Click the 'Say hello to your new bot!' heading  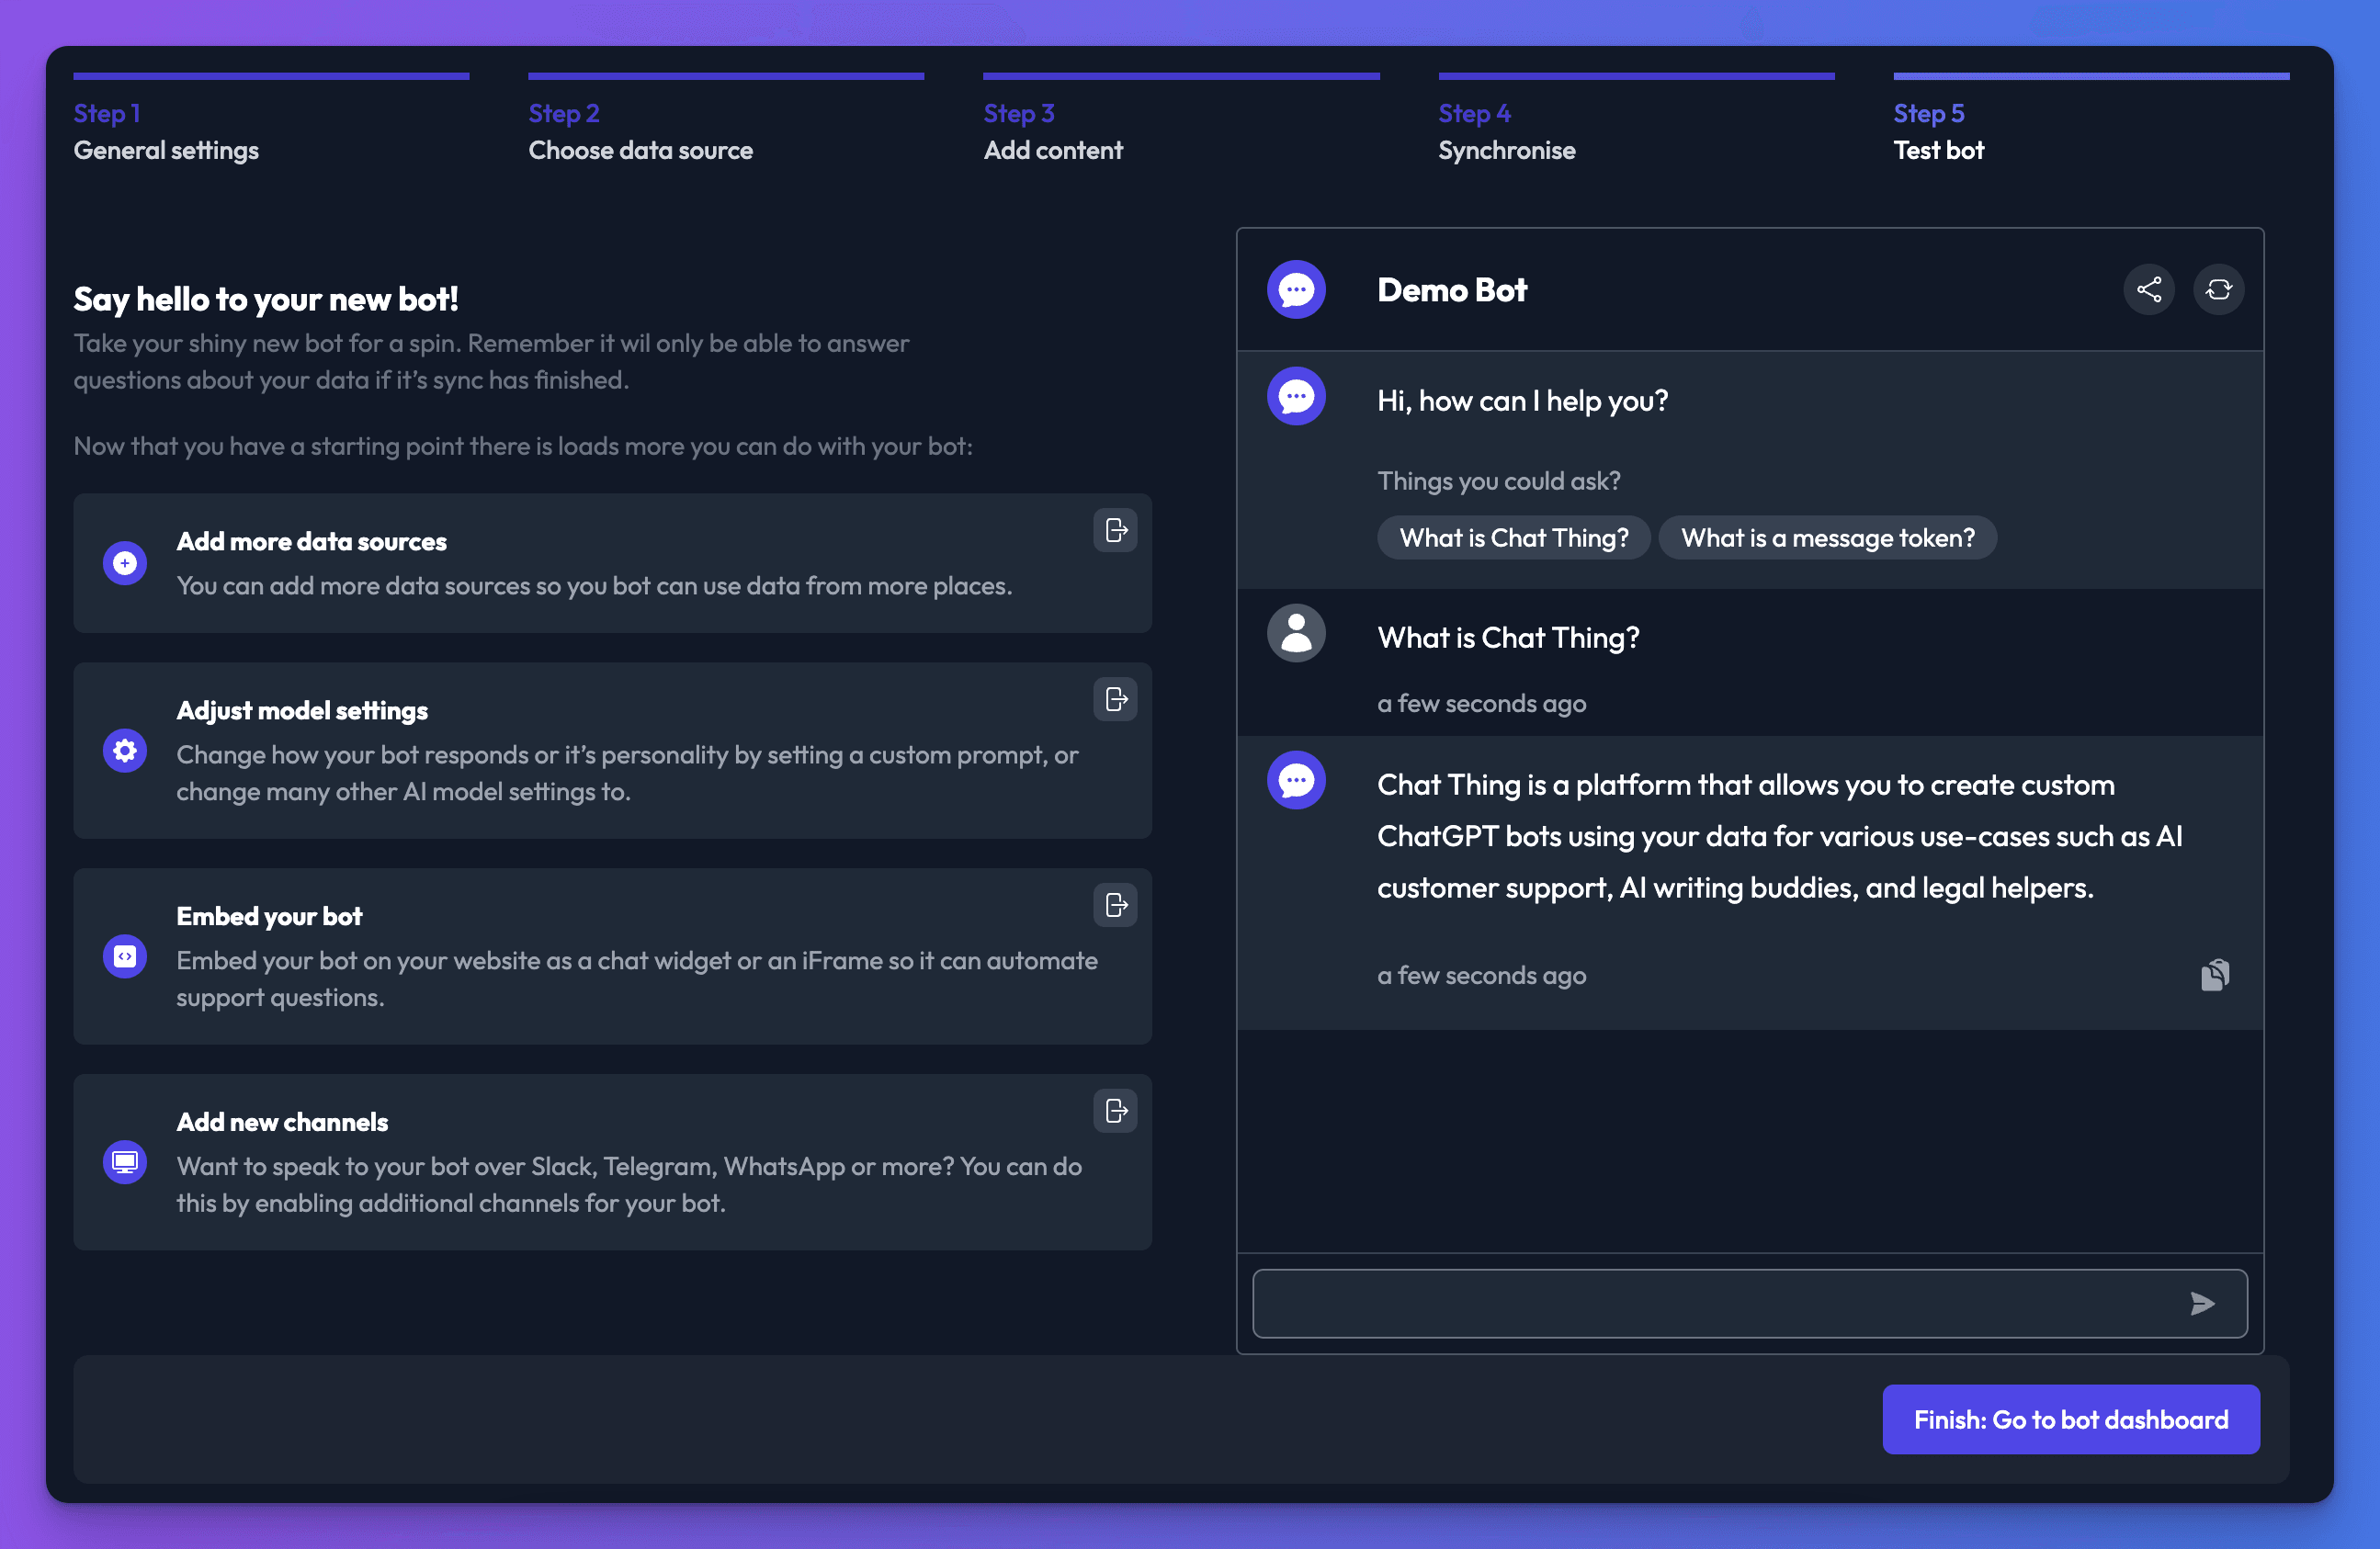point(266,299)
